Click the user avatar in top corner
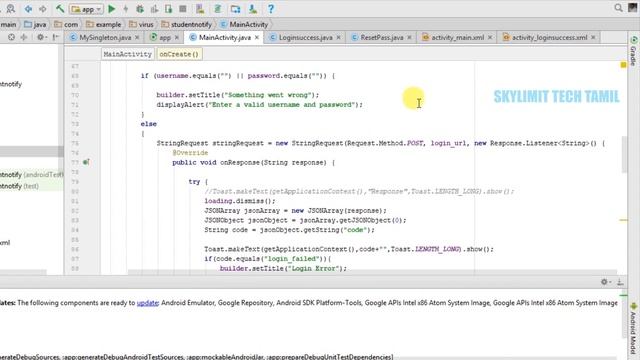Image resolution: width=640 pixels, height=360 pixels. pos(633,8)
